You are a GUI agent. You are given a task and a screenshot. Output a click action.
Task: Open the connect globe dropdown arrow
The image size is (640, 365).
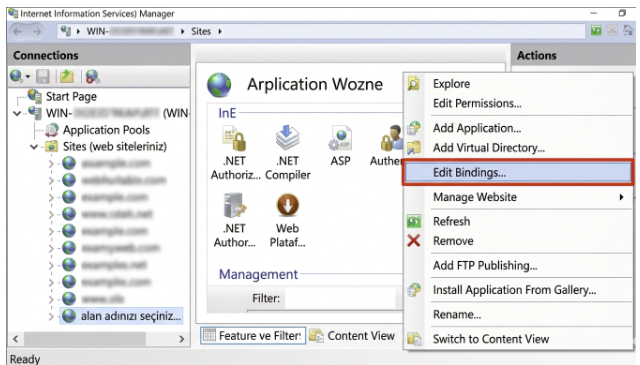[28, 76]
